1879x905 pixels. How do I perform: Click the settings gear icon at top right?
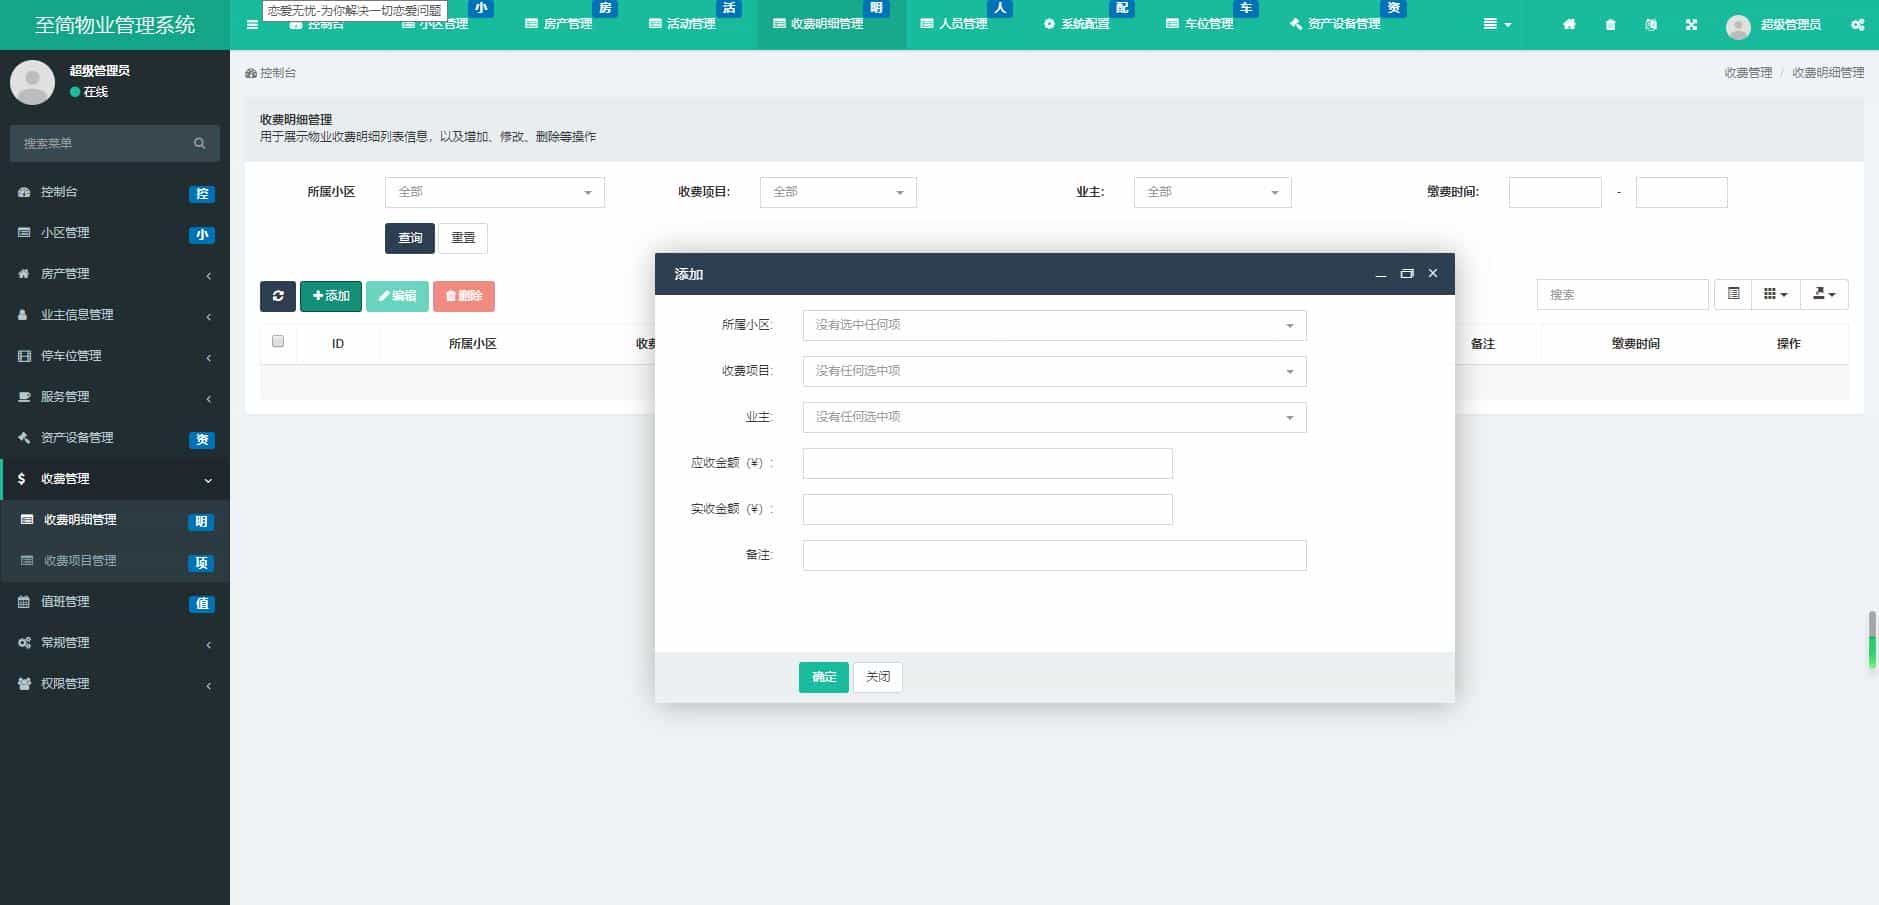pyautogui.click(x=1857, y=25)
